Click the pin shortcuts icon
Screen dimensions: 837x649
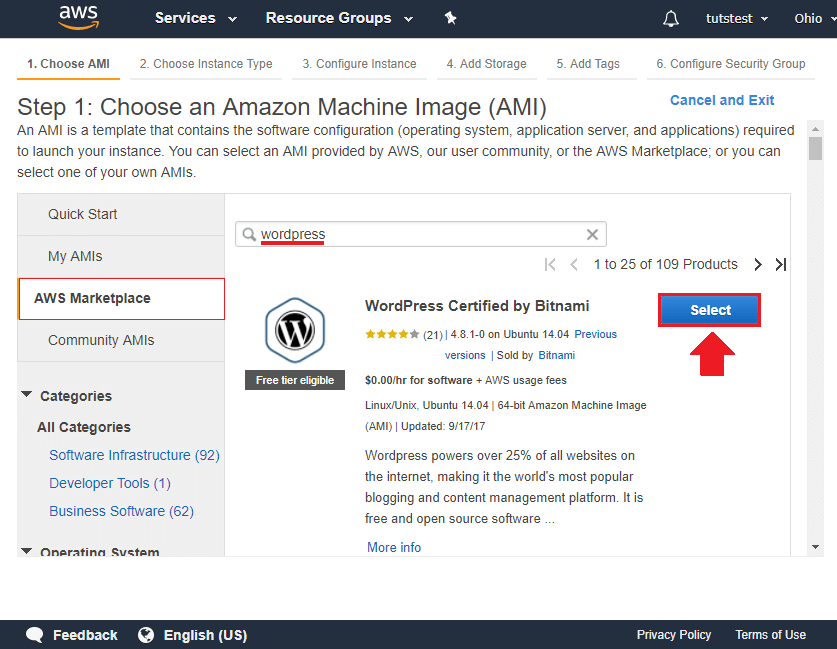coord(451,18)
